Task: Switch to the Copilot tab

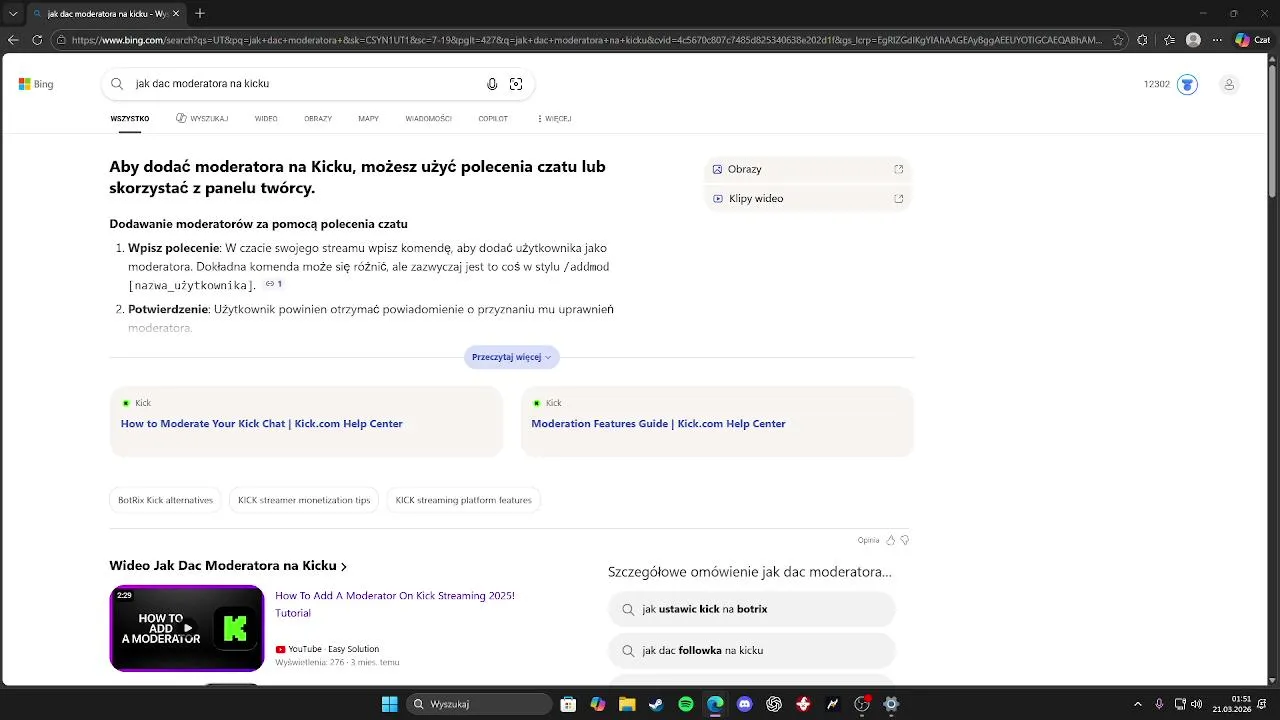Action: (x=493, y=118)
